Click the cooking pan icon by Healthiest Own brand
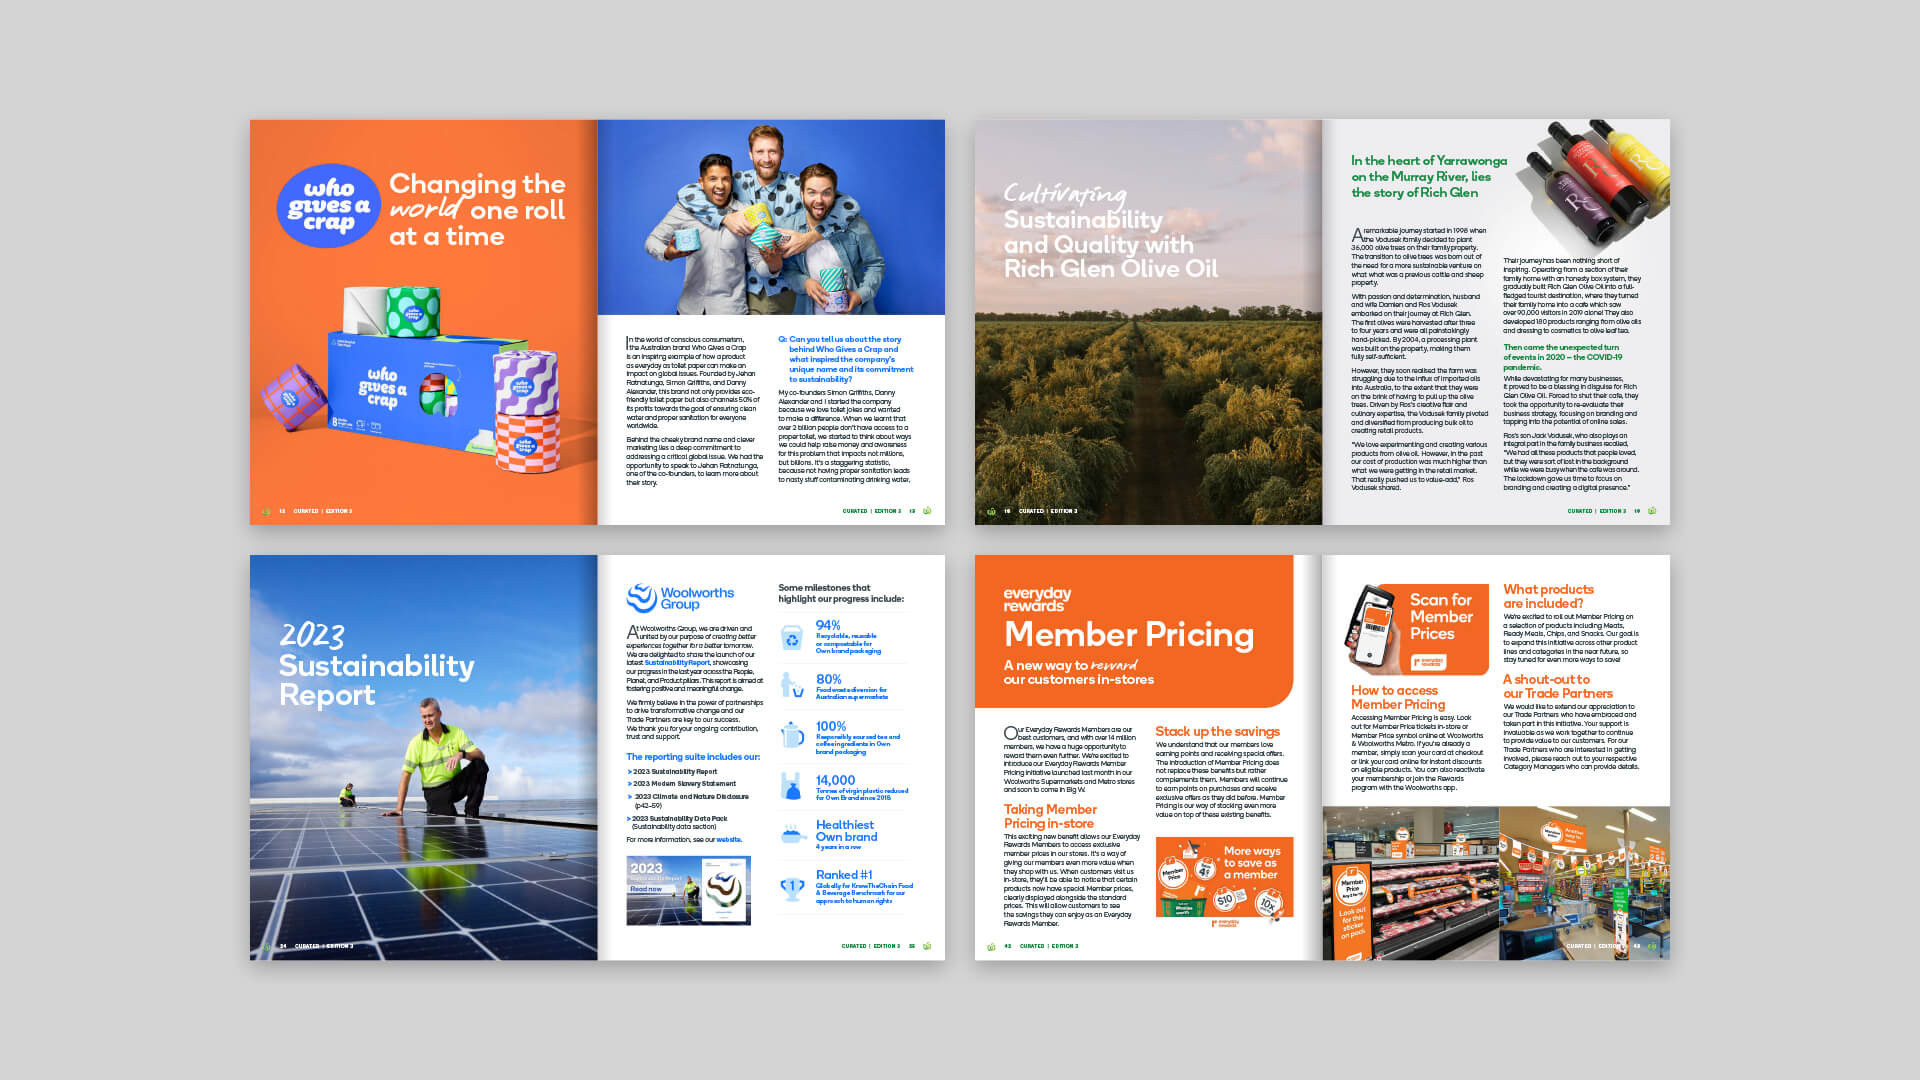This screenshot has height=1080, width=1920. (793, 835)
